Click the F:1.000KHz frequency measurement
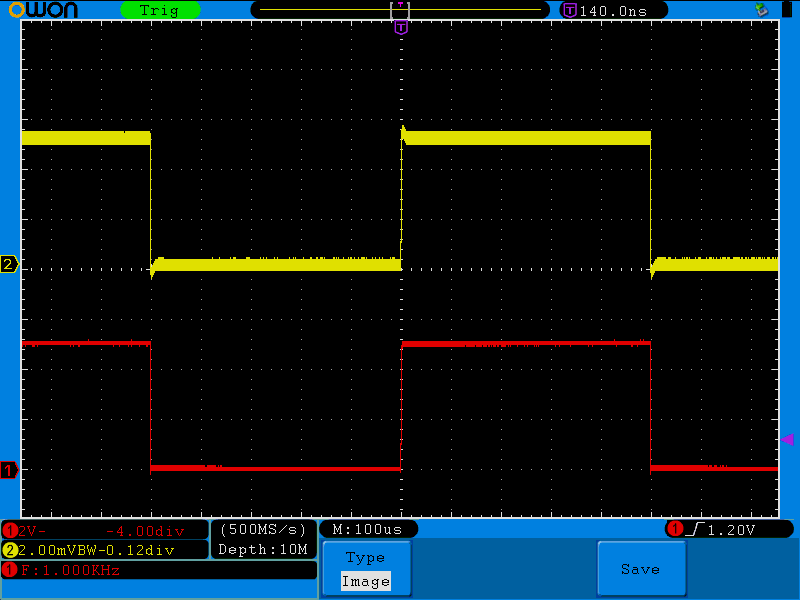800x600 pixels. click(x=70, y=570)
